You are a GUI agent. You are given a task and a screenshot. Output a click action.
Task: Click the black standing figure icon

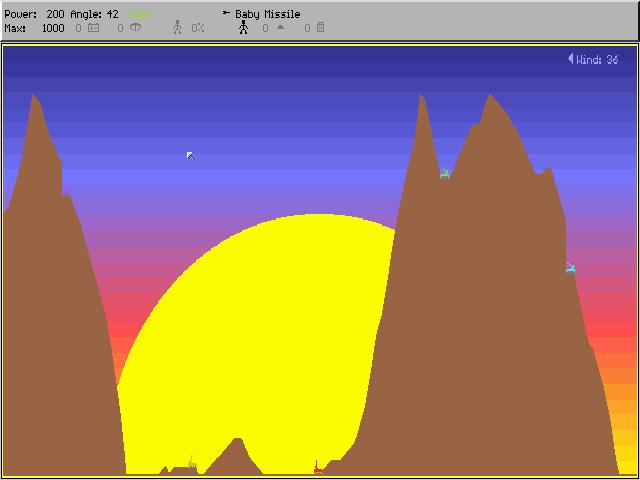(x=242, y=28)
